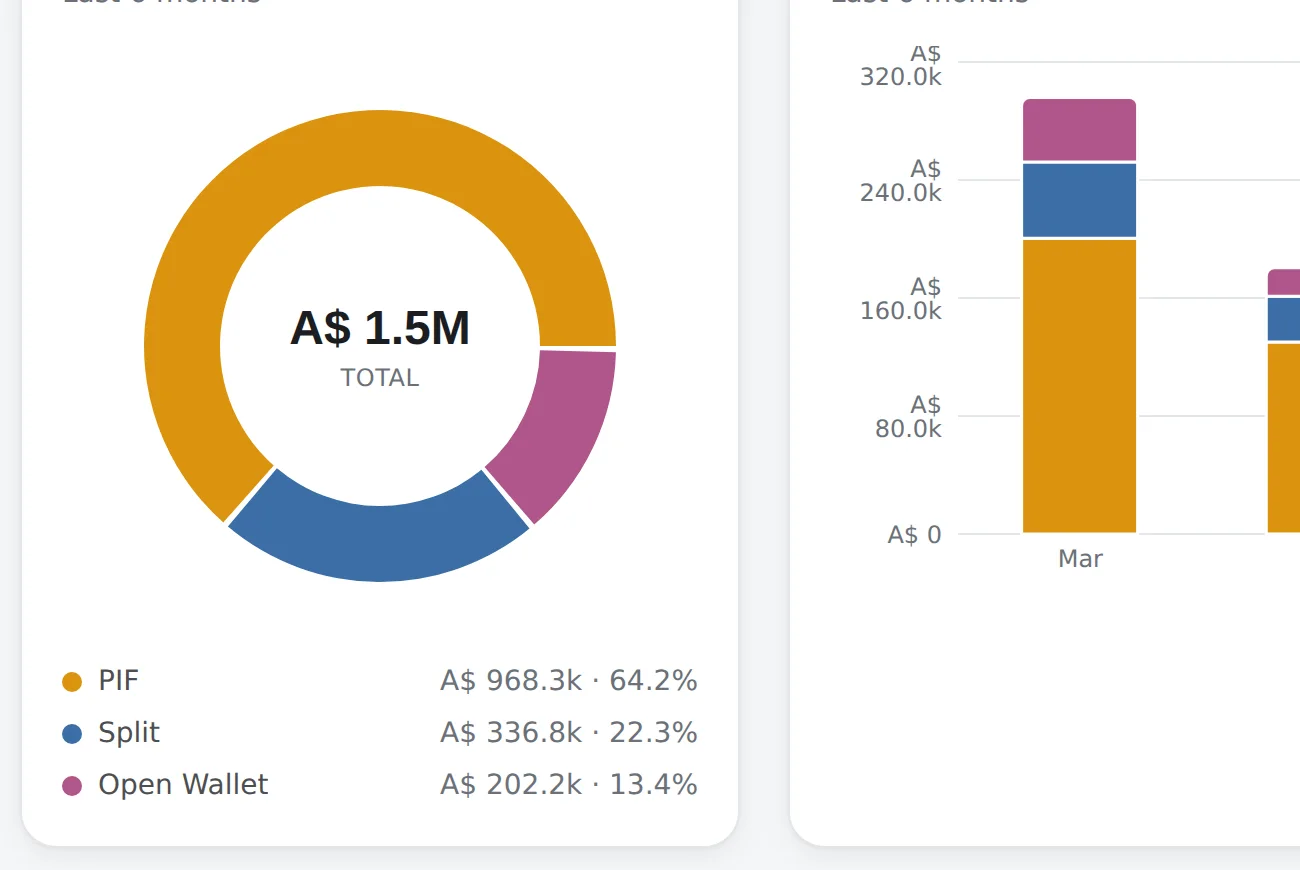Click the orange PIF legend dot
Screen dimensions: 1300x870
pos(72,682)
